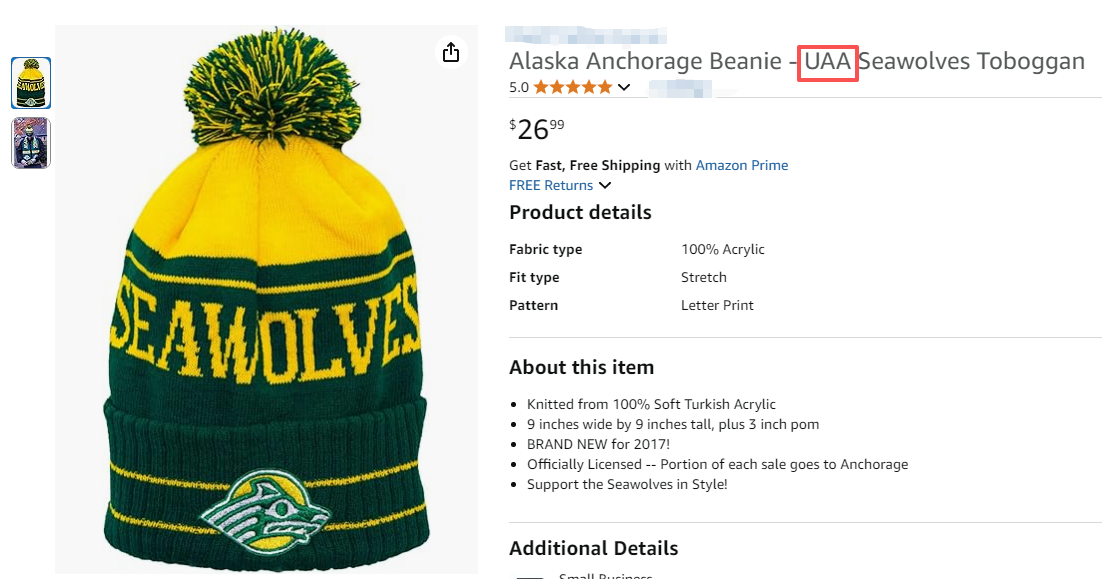Screen dimensions: 1102x579
Task: Select the first beanie thumbnail
Action: [x=31, y=83]
